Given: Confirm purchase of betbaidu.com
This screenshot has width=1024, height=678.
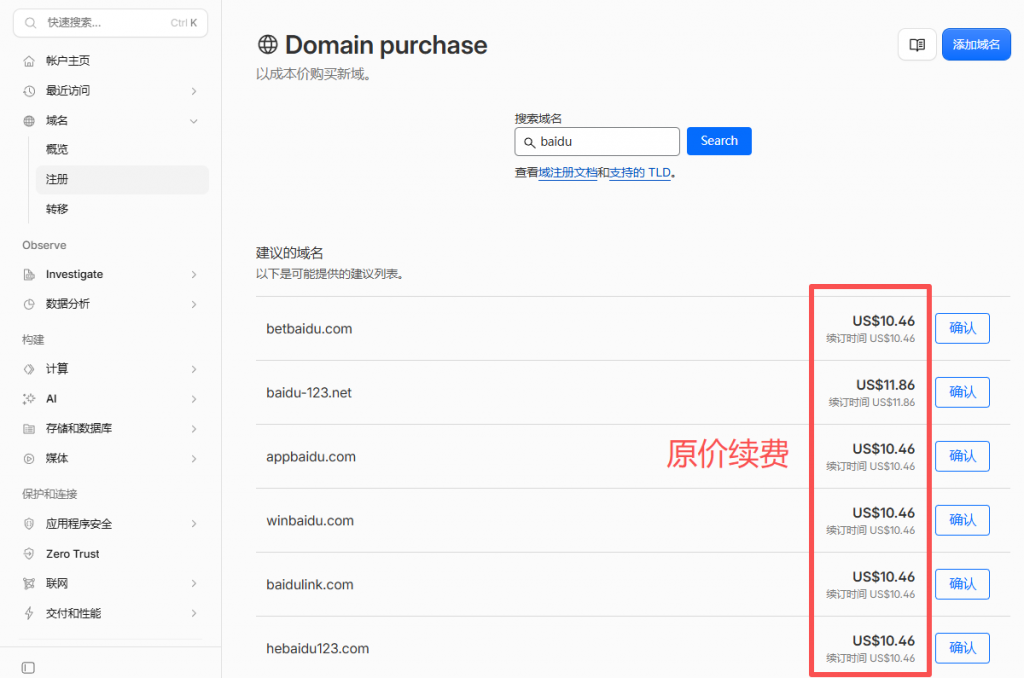Looking at the screenshot, I should (x=962, y=328).
